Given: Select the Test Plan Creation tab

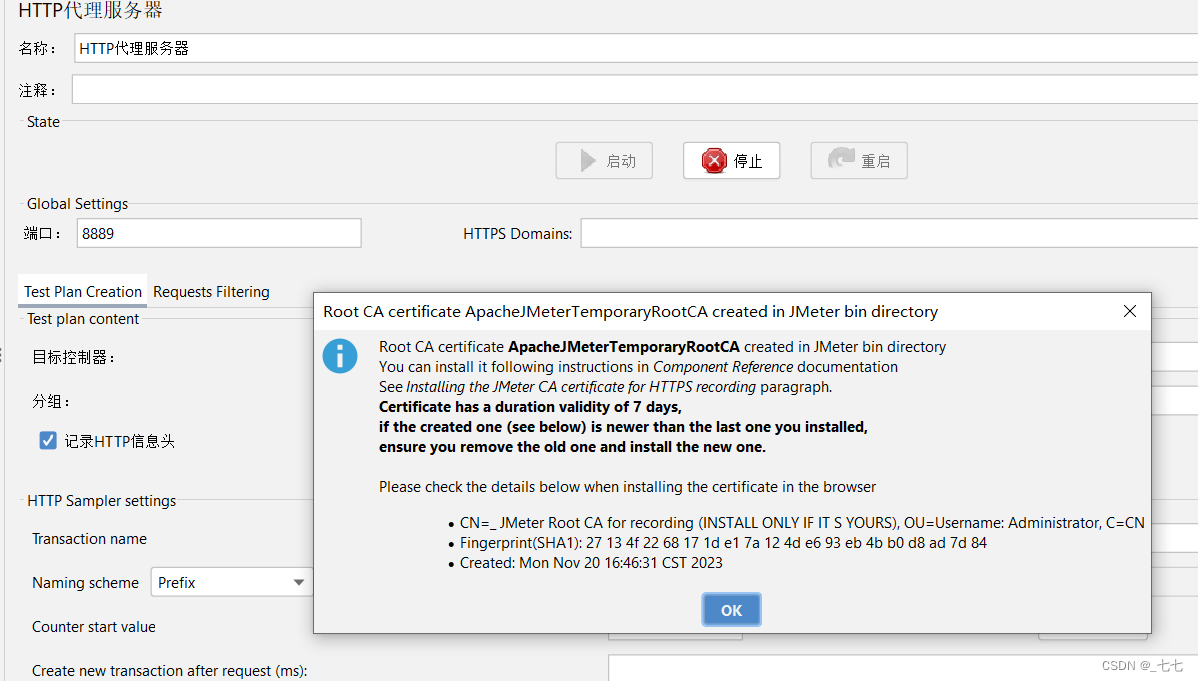Looking at the screenshot, I should pos(83,292).
